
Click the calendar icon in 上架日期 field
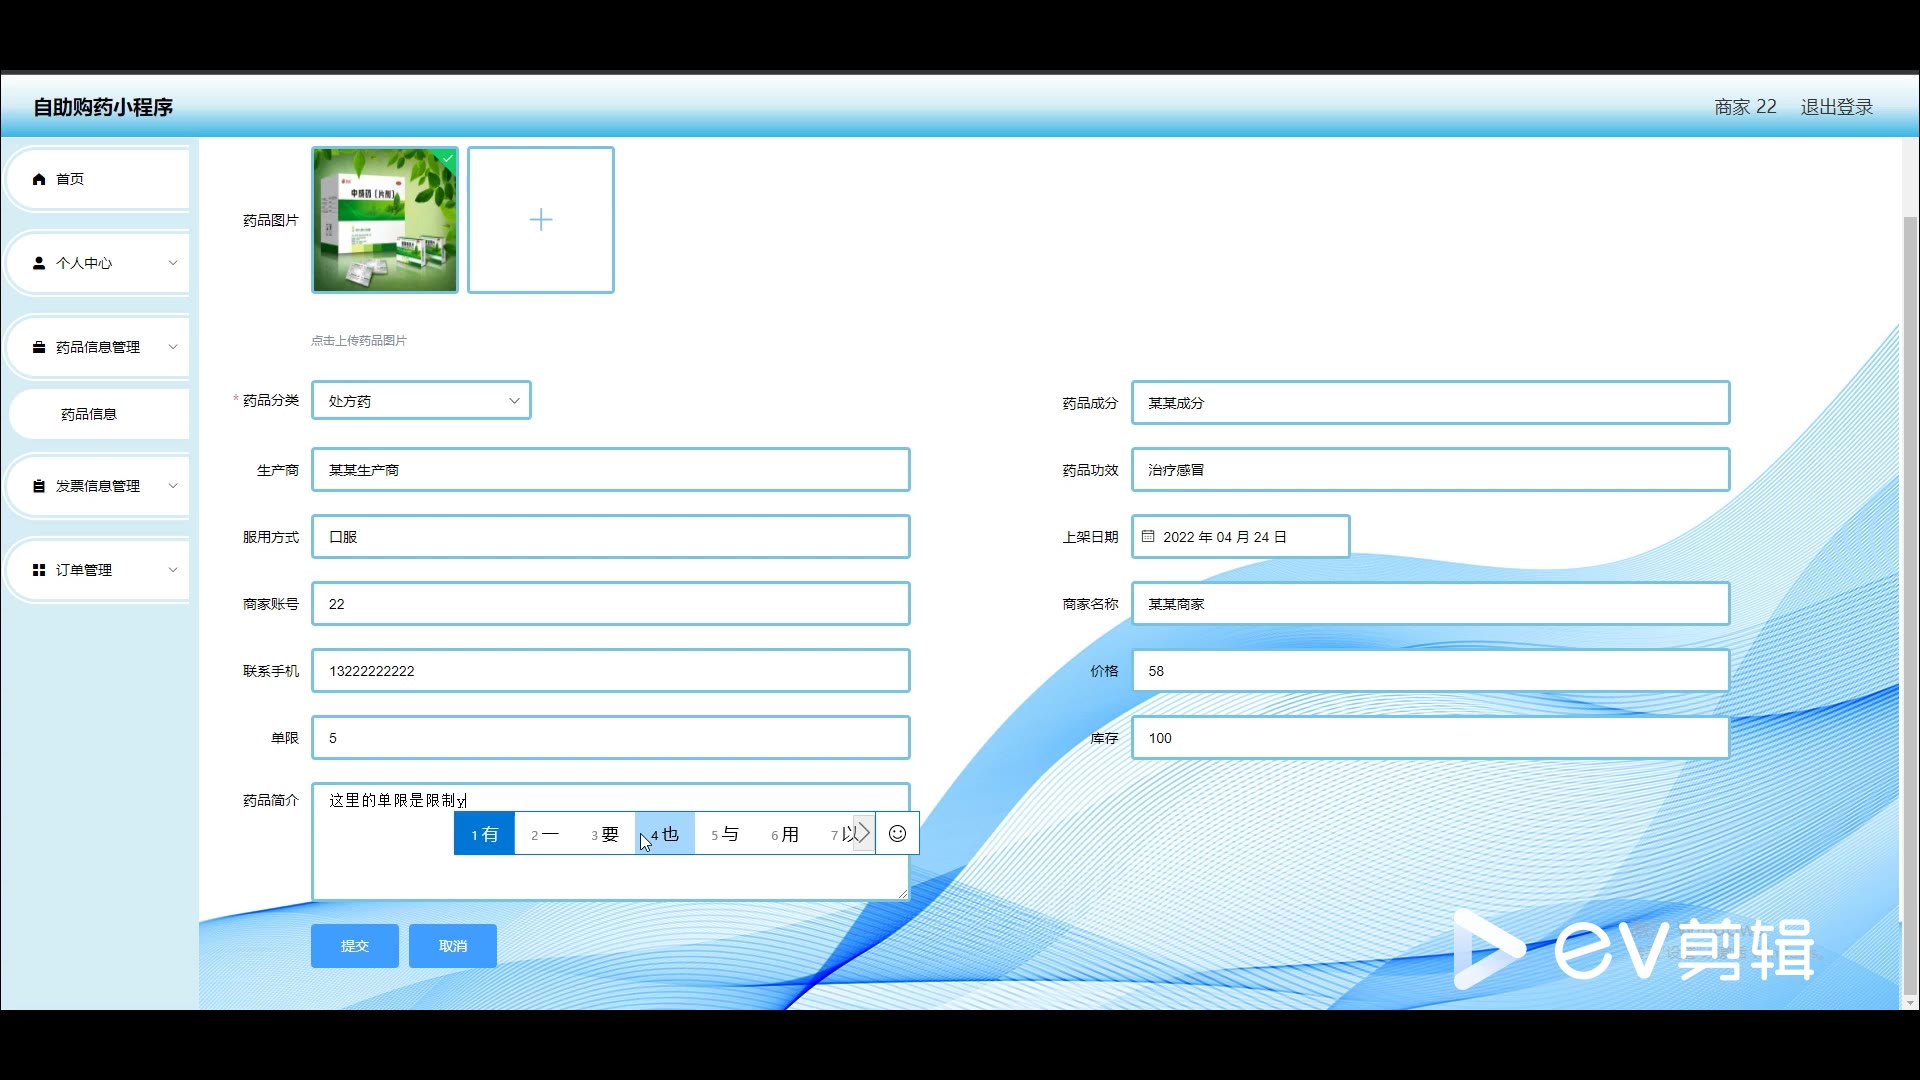tap(1148, 537)
